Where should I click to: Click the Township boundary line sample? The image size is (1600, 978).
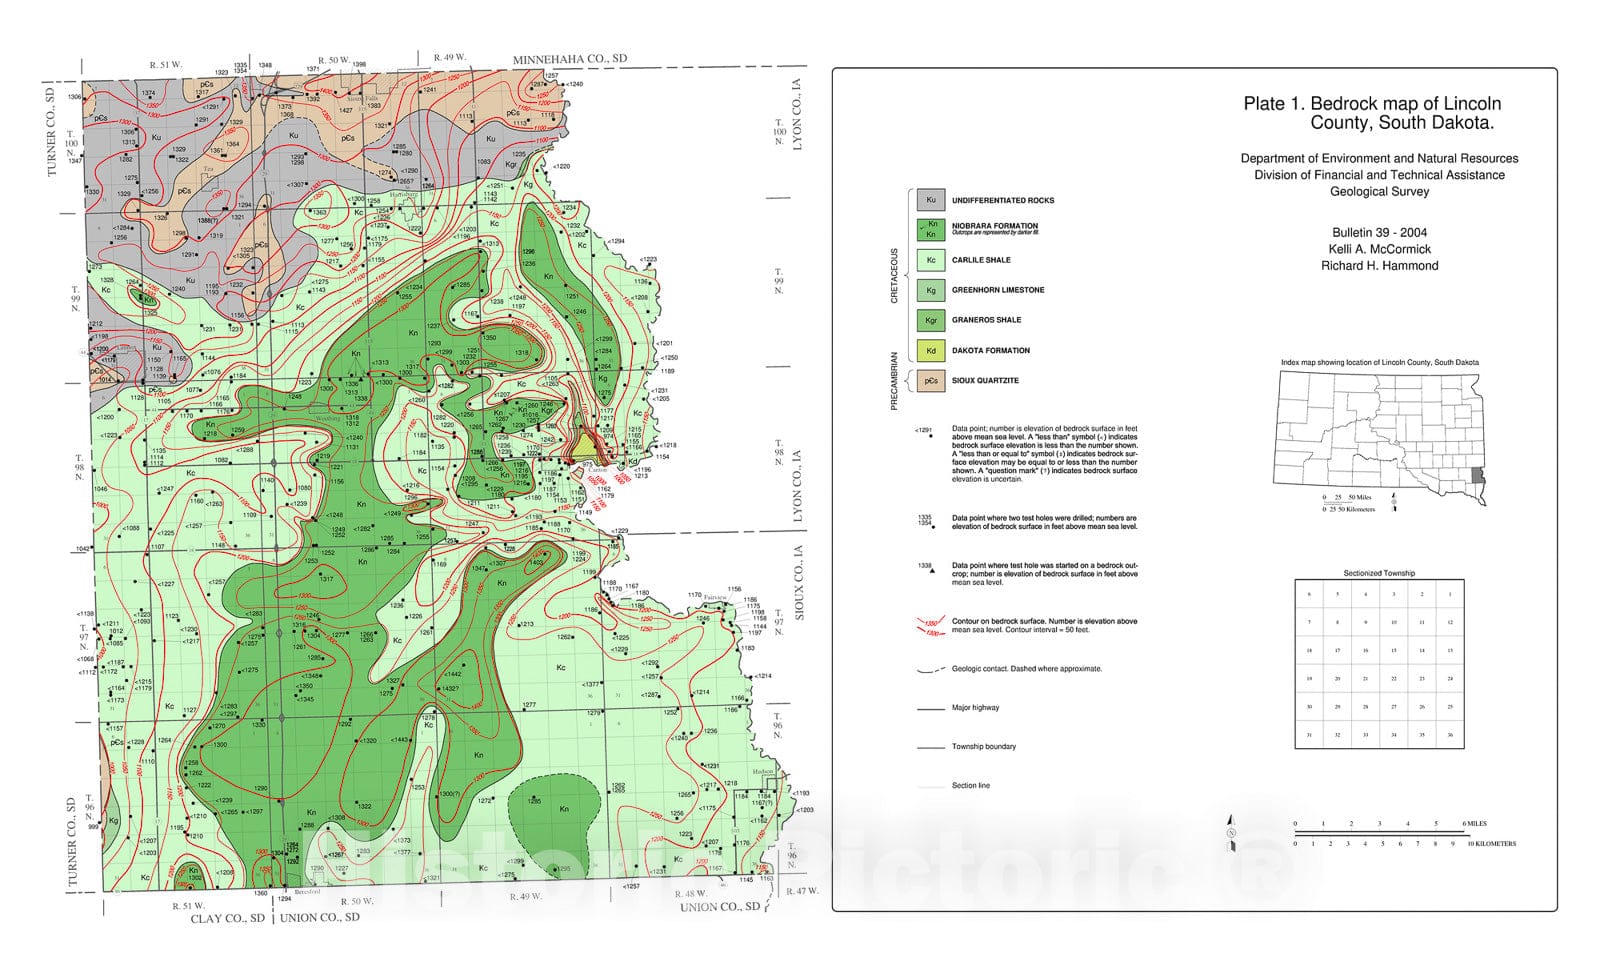click(x=931, y=748)
